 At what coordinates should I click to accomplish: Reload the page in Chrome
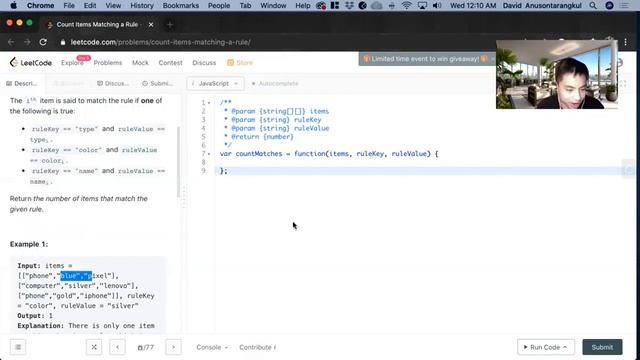(43, 42)
